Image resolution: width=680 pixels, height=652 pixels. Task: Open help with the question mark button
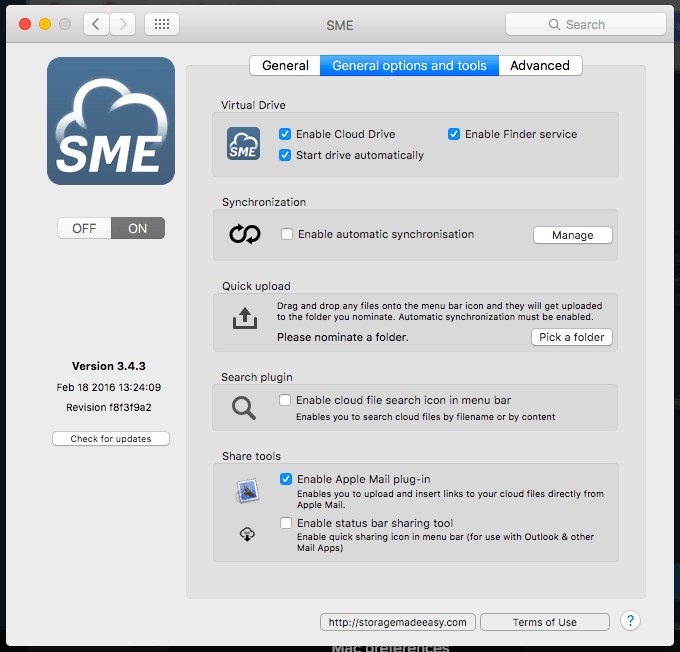click(x=630, y=621)
